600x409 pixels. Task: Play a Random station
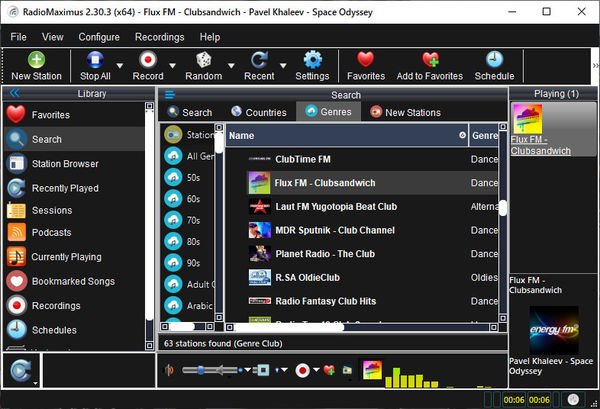tap(204, 66)
